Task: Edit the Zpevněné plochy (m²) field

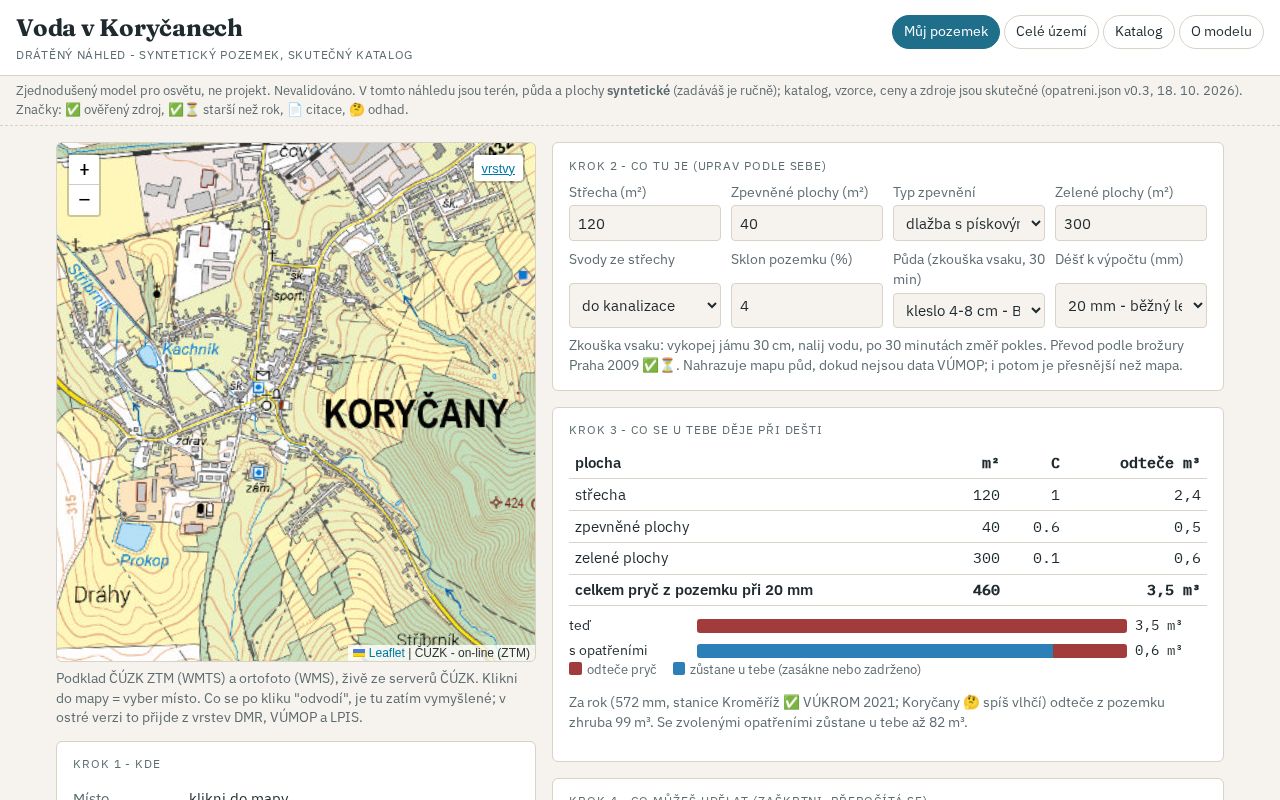Action: (x=807, y=223)
